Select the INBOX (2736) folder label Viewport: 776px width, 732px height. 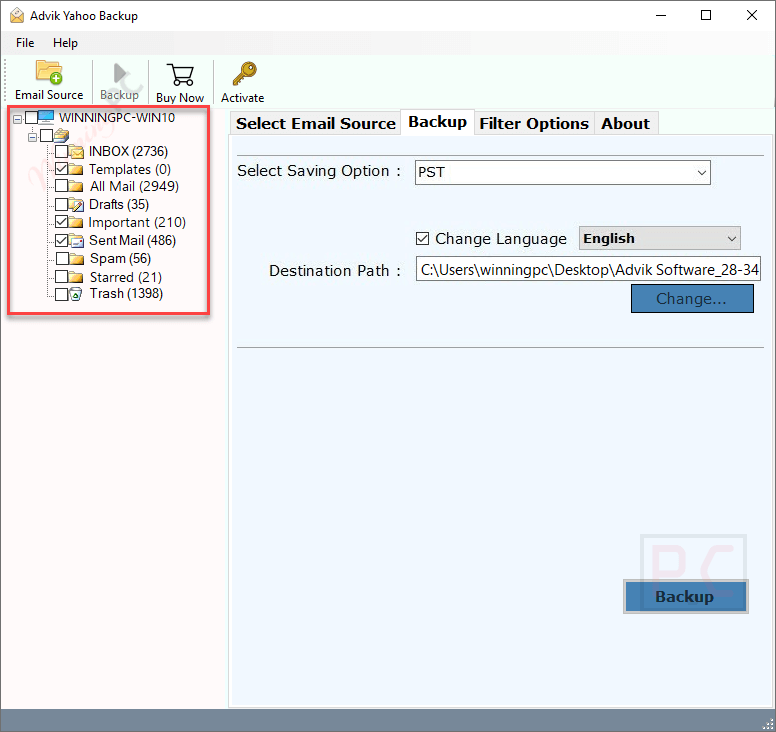click(x=129, y=151)
